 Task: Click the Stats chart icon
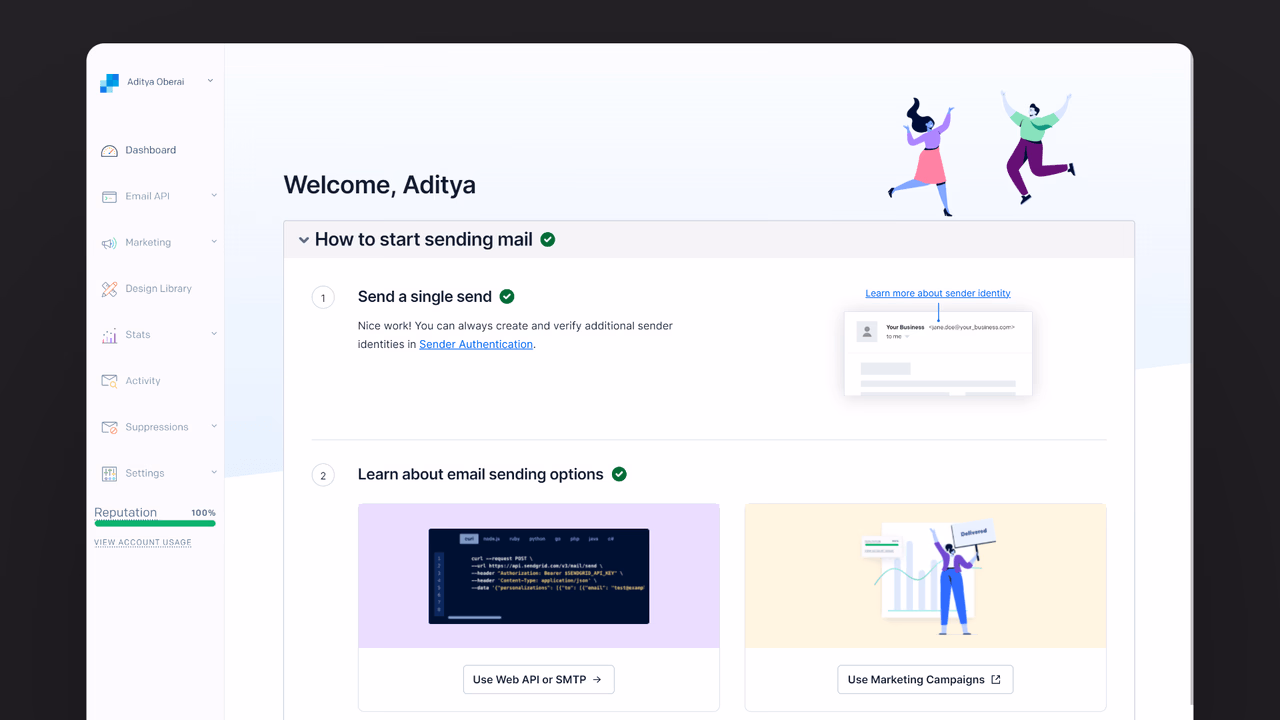click(109, 335)
